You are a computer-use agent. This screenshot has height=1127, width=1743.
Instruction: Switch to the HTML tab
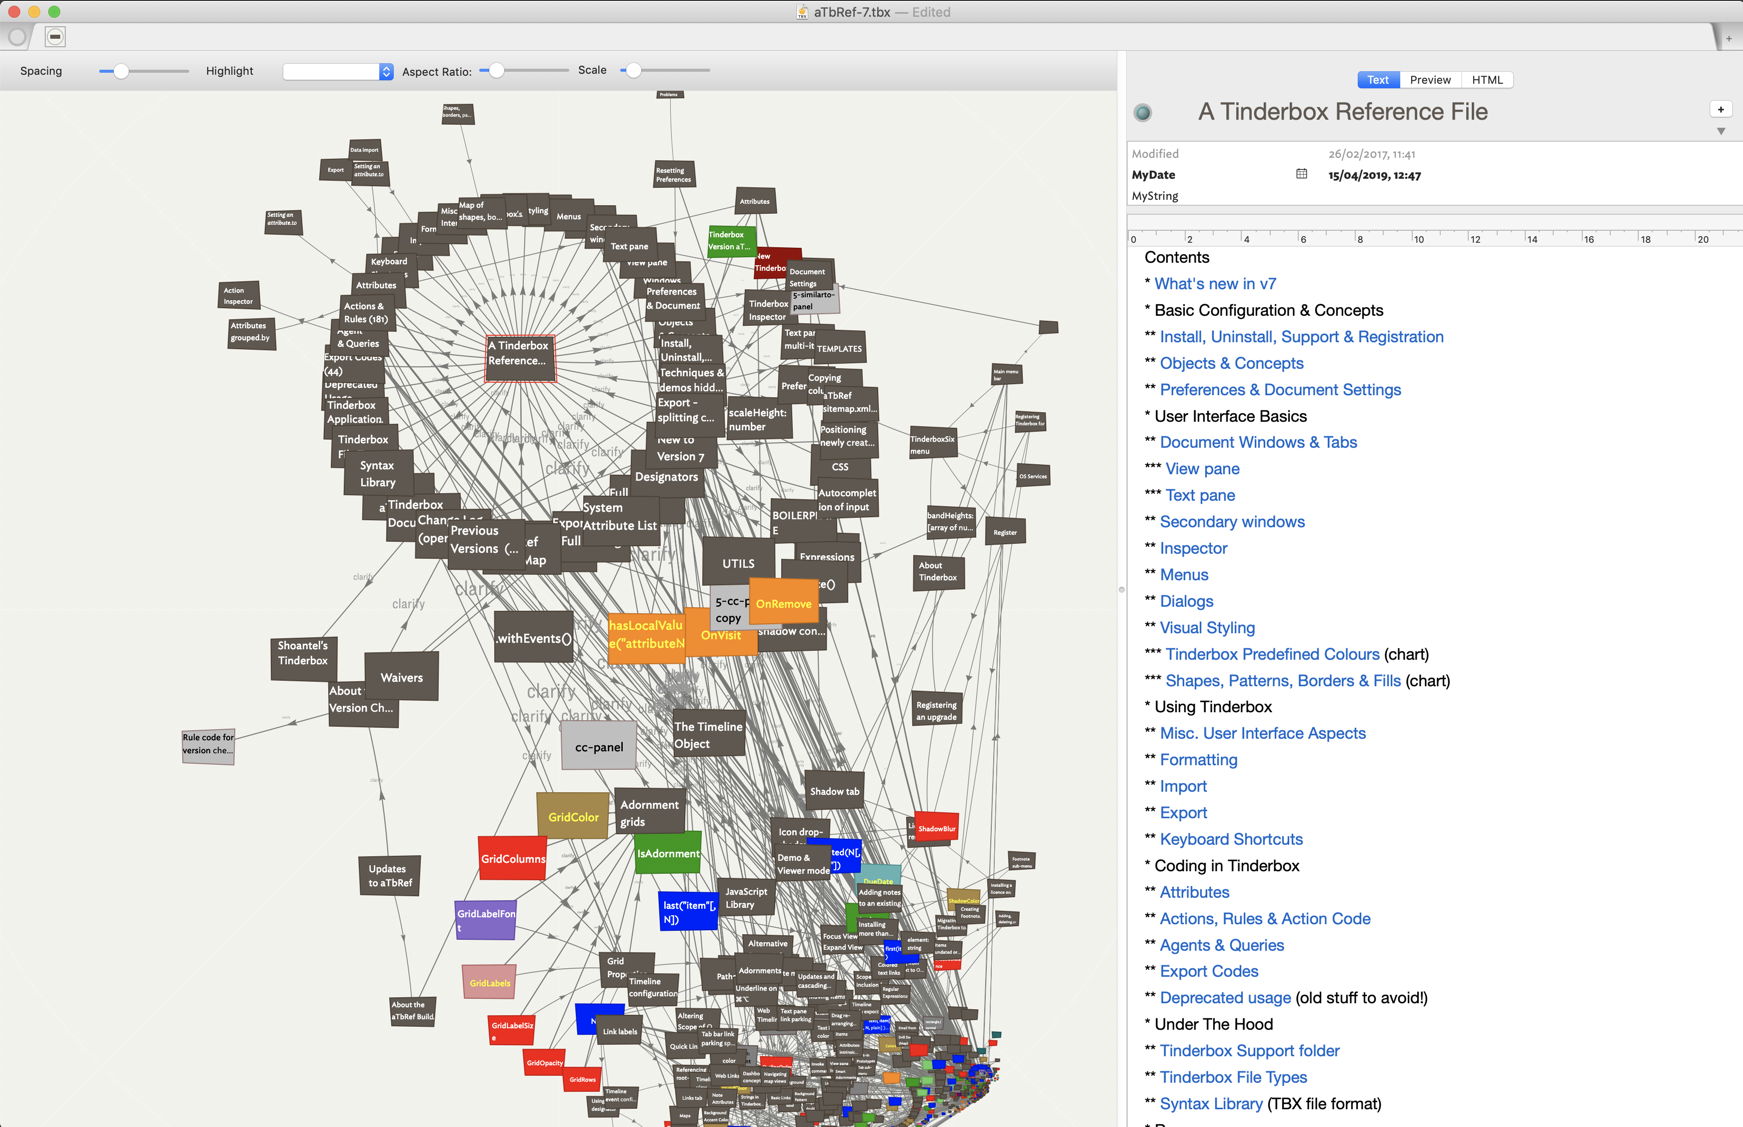point(1487,80)
